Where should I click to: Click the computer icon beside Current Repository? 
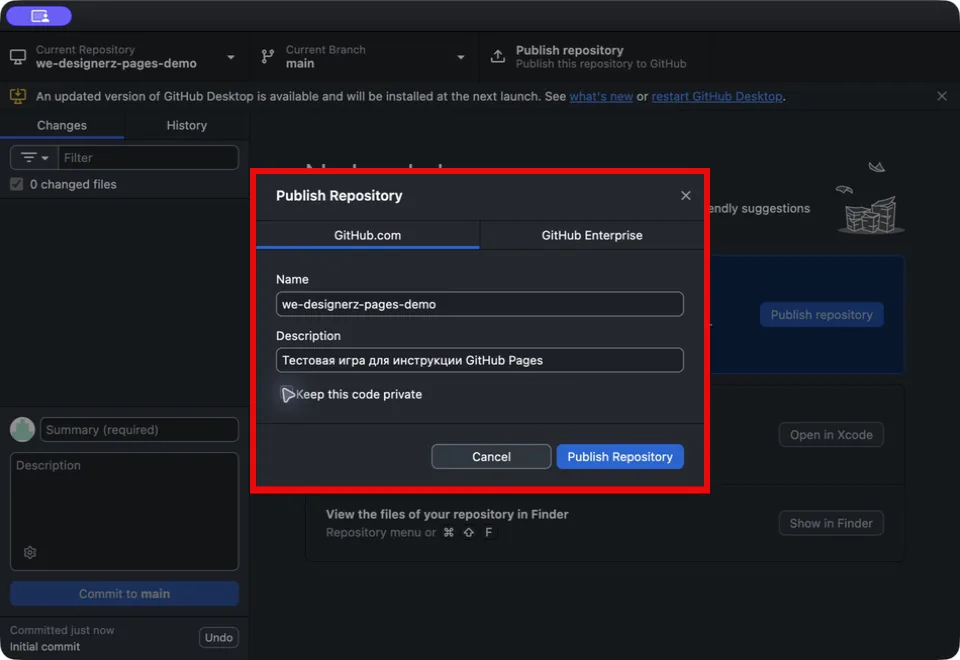[x=18, y=57]
